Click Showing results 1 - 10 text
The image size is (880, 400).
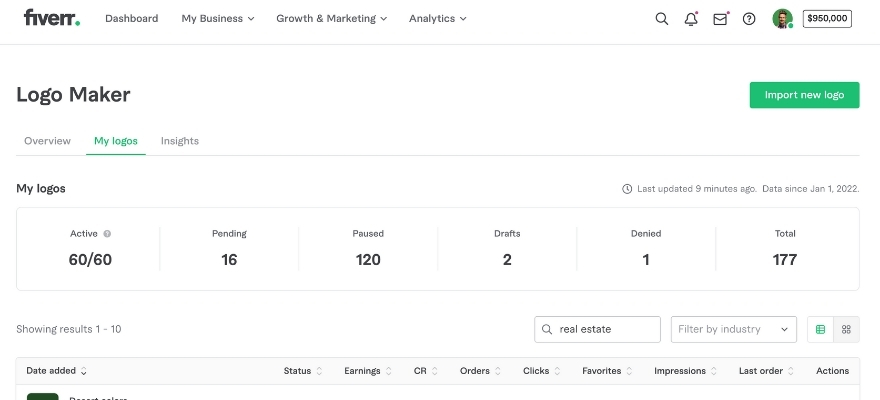pyautogui.click(x=68, y=329)
